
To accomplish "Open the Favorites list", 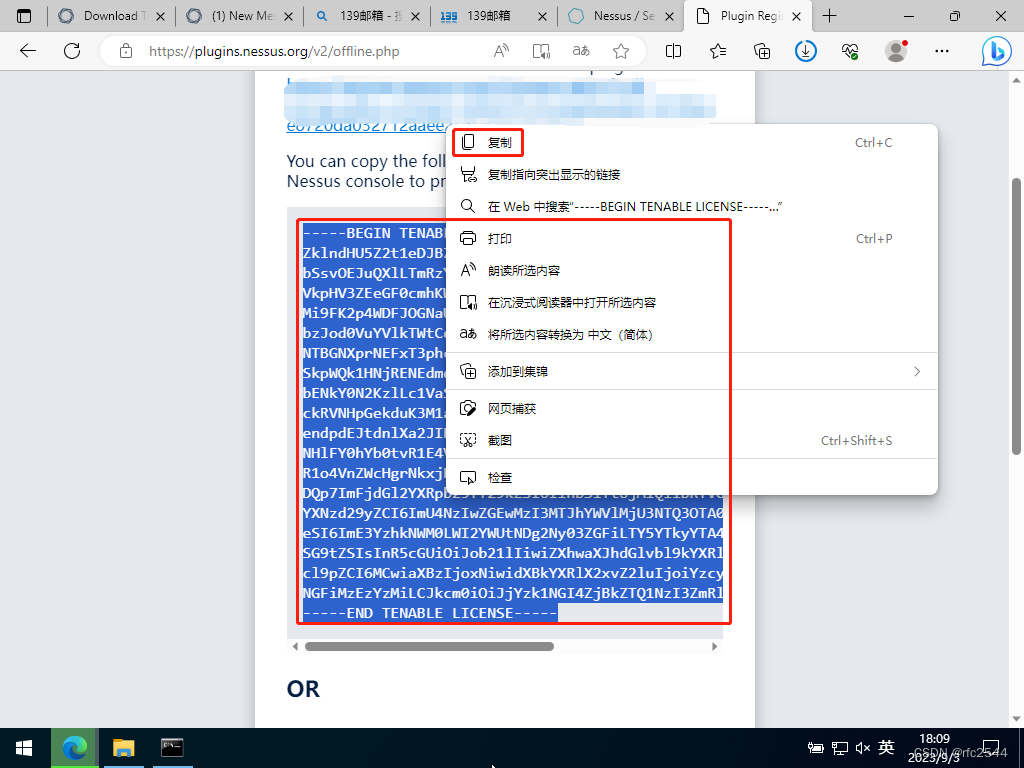I will pos(718,51).
